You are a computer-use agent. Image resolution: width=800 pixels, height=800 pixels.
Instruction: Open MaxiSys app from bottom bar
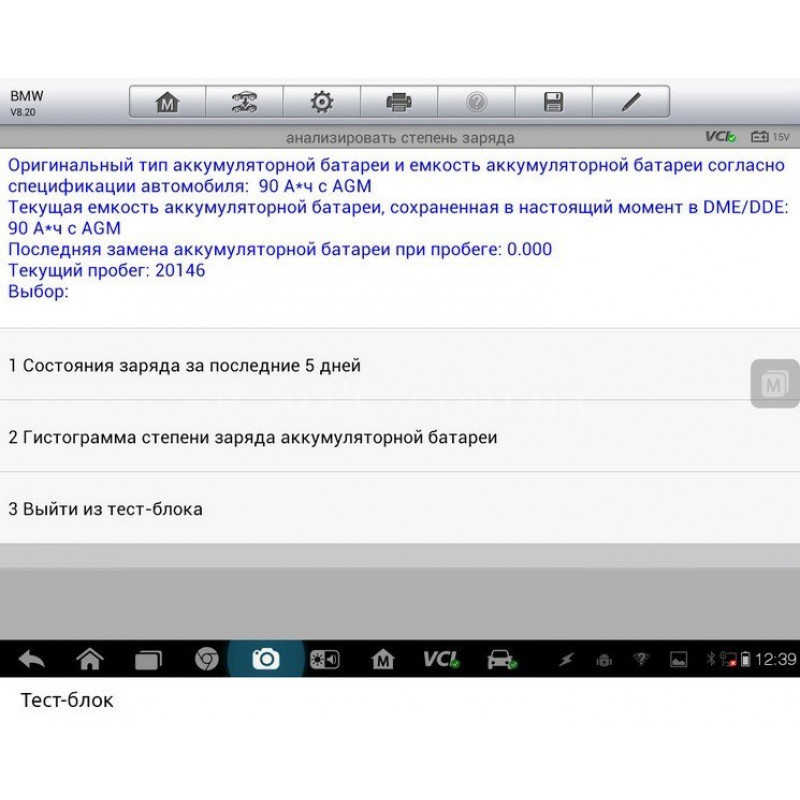[x=382, y=659]
